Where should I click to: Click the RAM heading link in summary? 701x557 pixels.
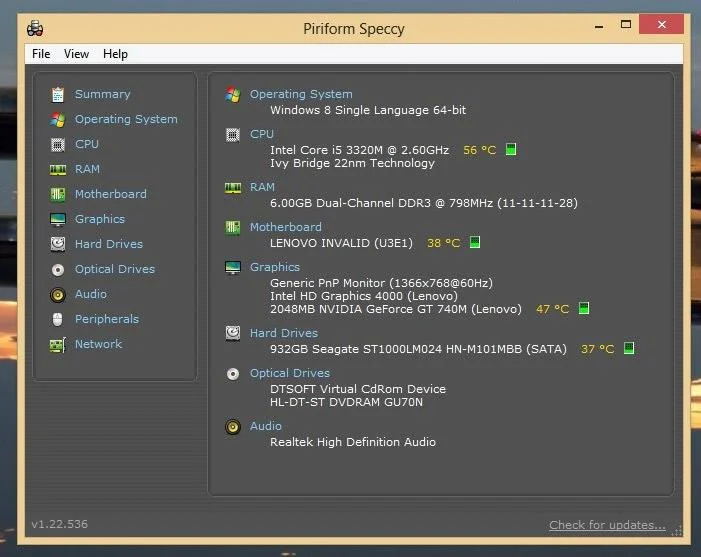click(x=262, y=188)
